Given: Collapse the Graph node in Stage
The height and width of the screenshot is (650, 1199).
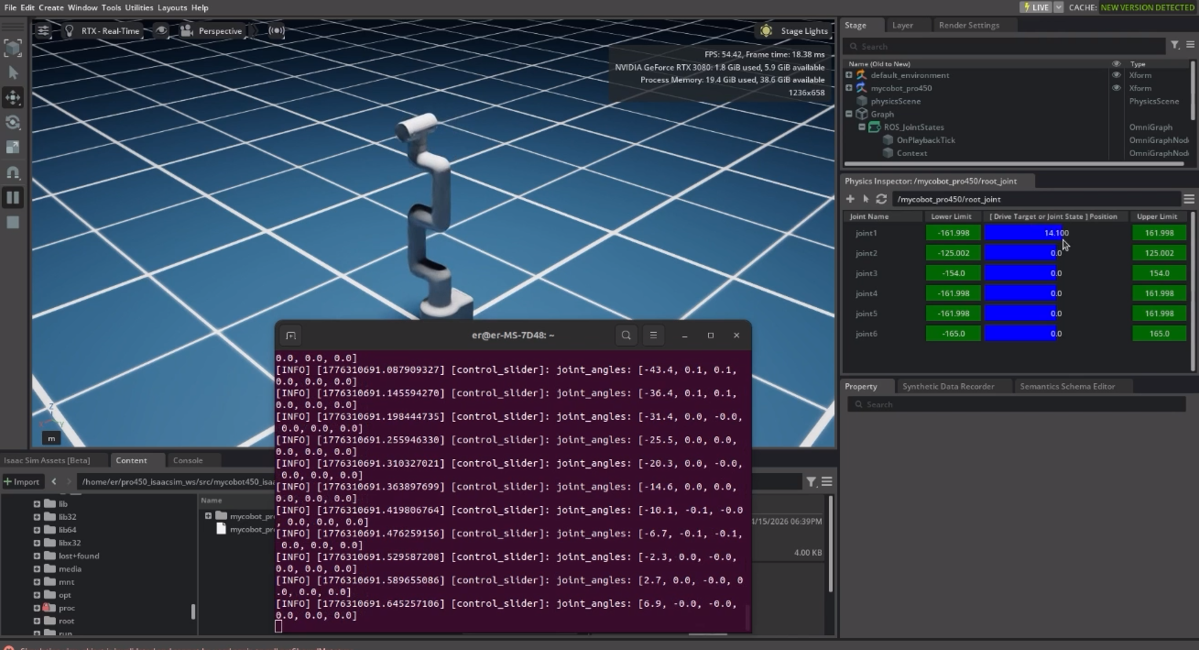Looking at the screenshot, I should click(849, 114).
